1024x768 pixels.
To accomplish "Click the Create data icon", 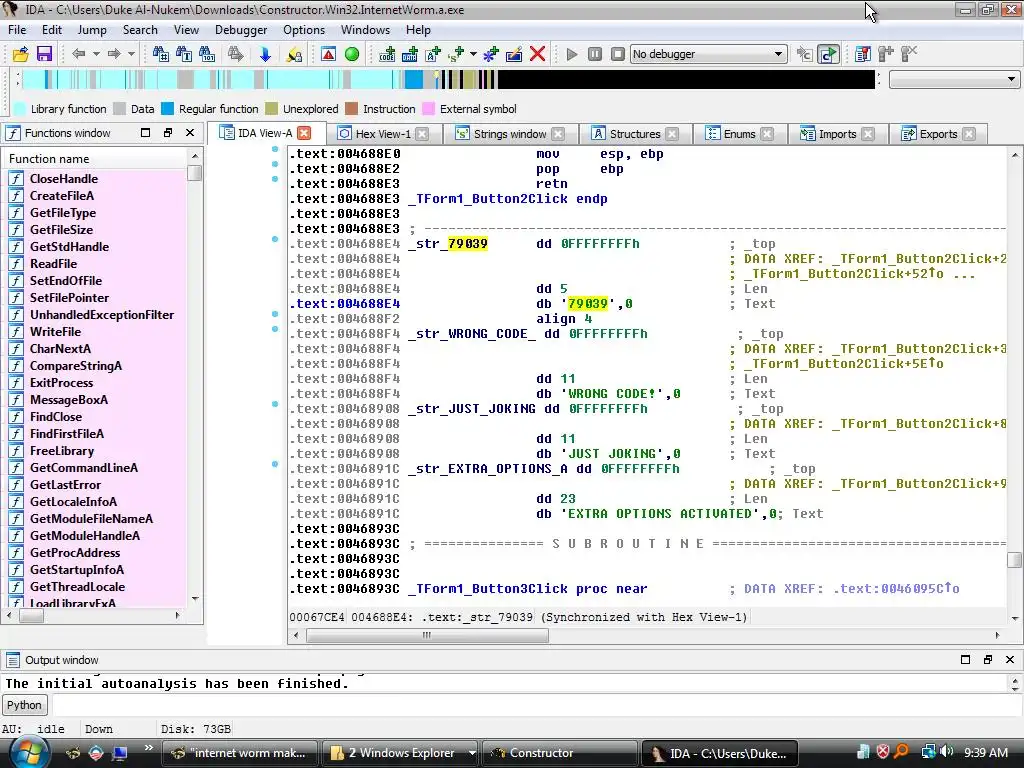I will (409, 54).
